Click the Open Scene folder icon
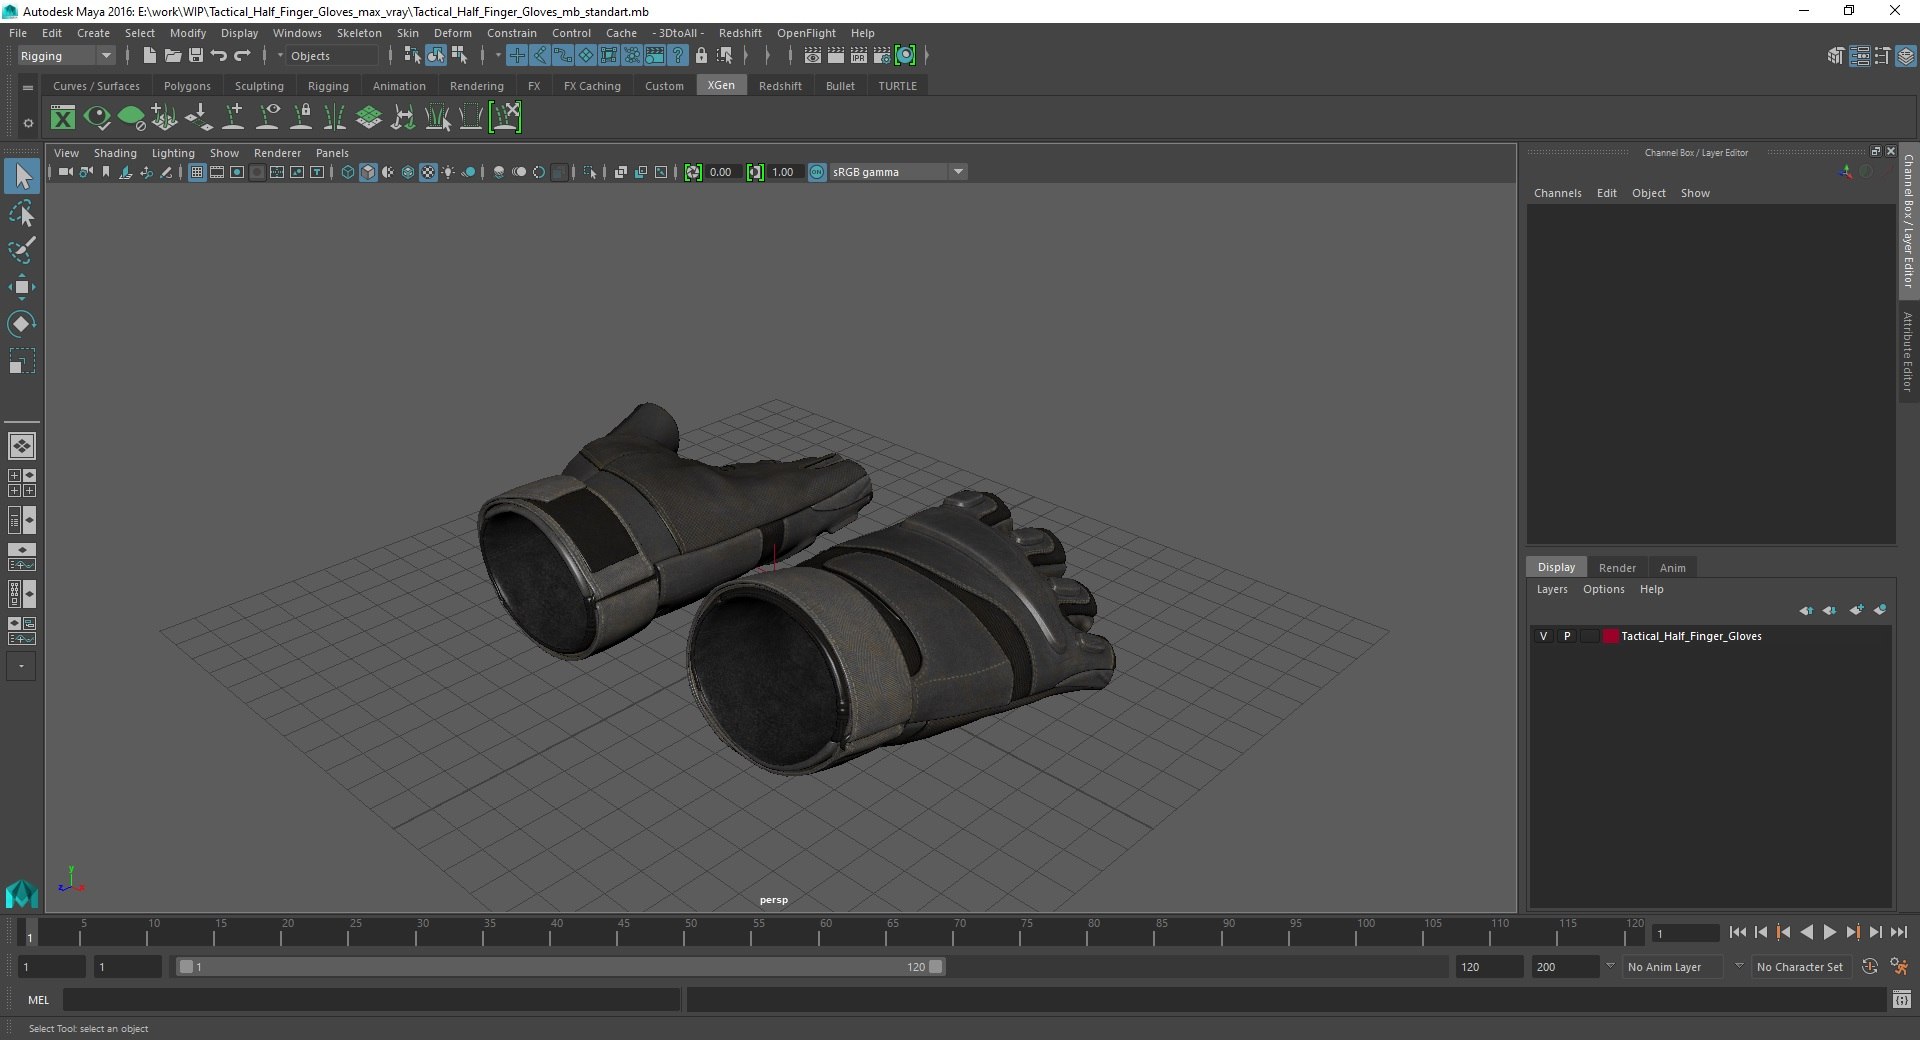The height and width of the screenshot is (1040, 1920). 172,56
